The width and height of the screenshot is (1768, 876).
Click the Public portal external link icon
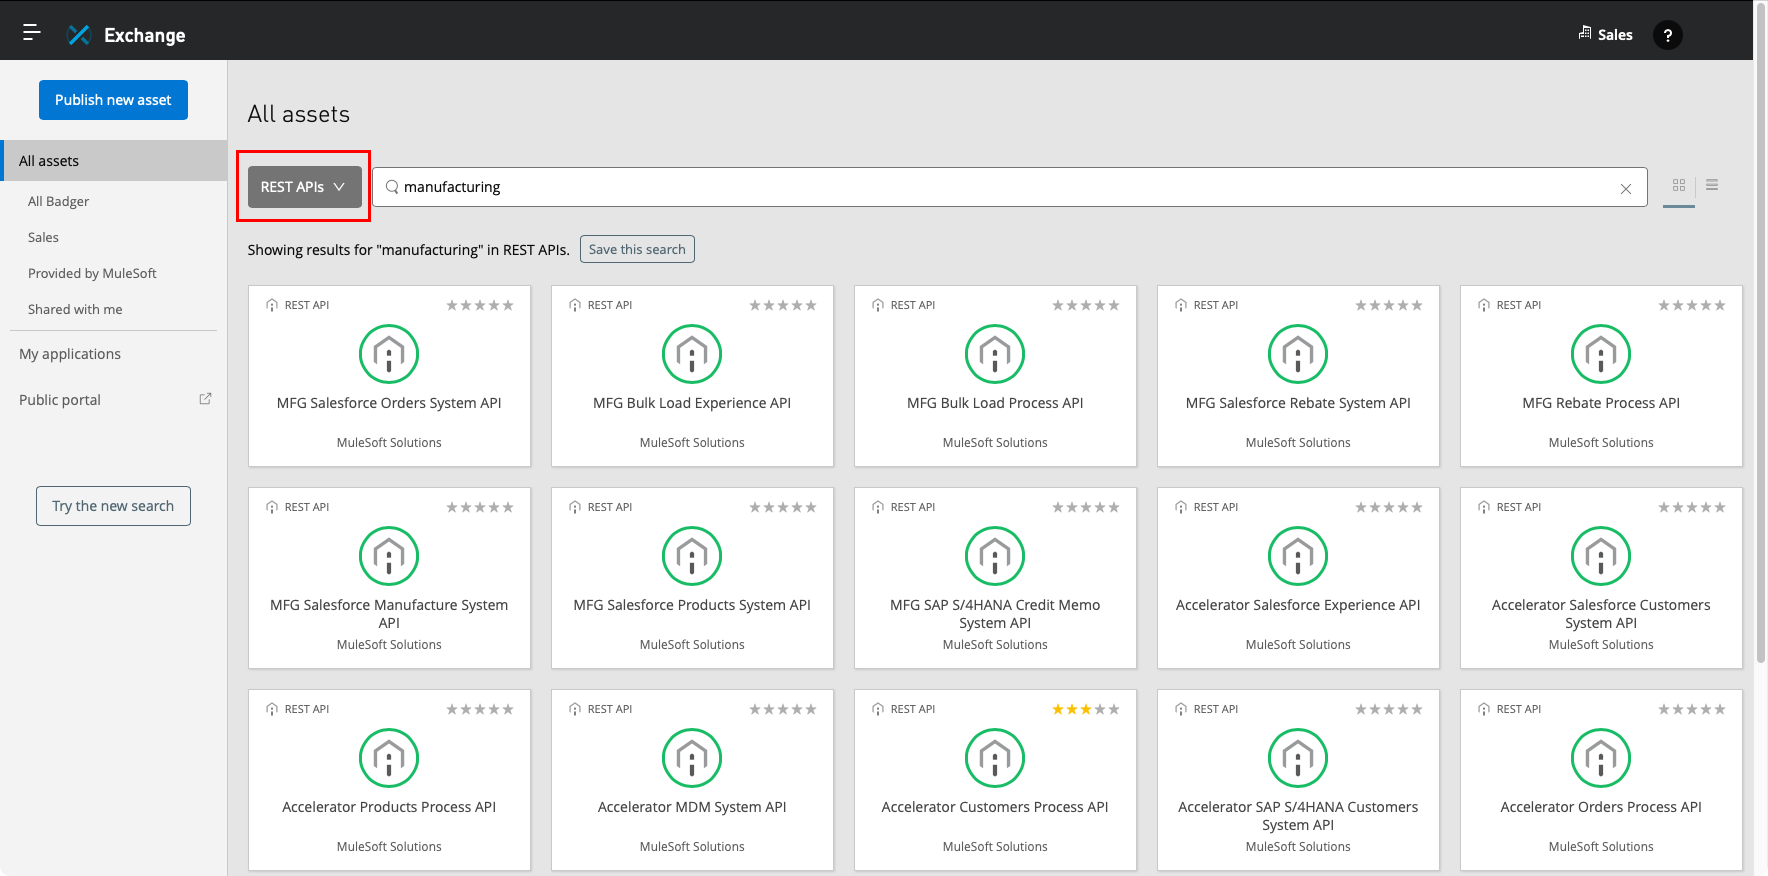205,399
